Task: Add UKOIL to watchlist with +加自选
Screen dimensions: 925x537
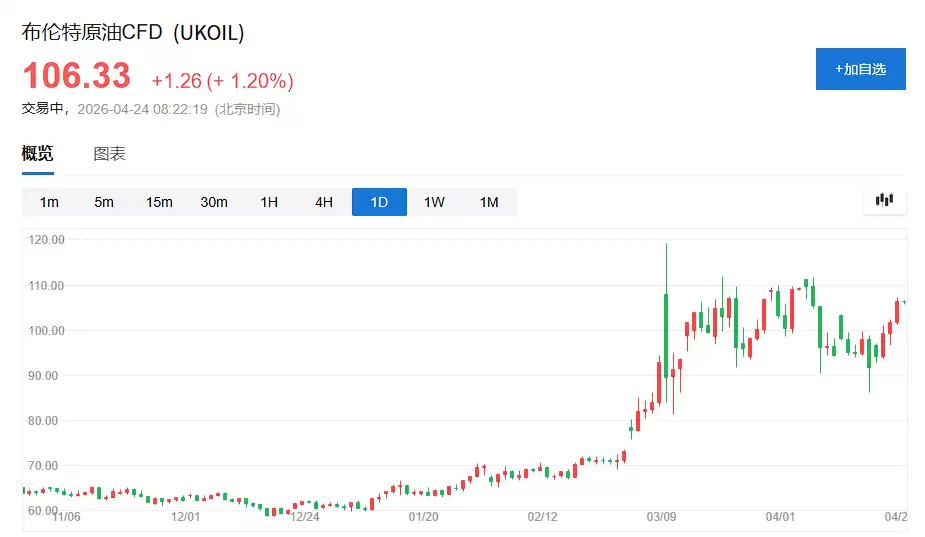Action: pyautogui.click(x=860, y=69)
